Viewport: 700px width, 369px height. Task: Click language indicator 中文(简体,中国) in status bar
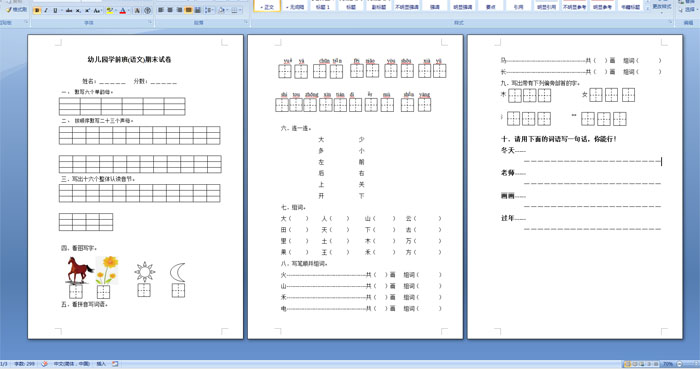pos(72,364)
